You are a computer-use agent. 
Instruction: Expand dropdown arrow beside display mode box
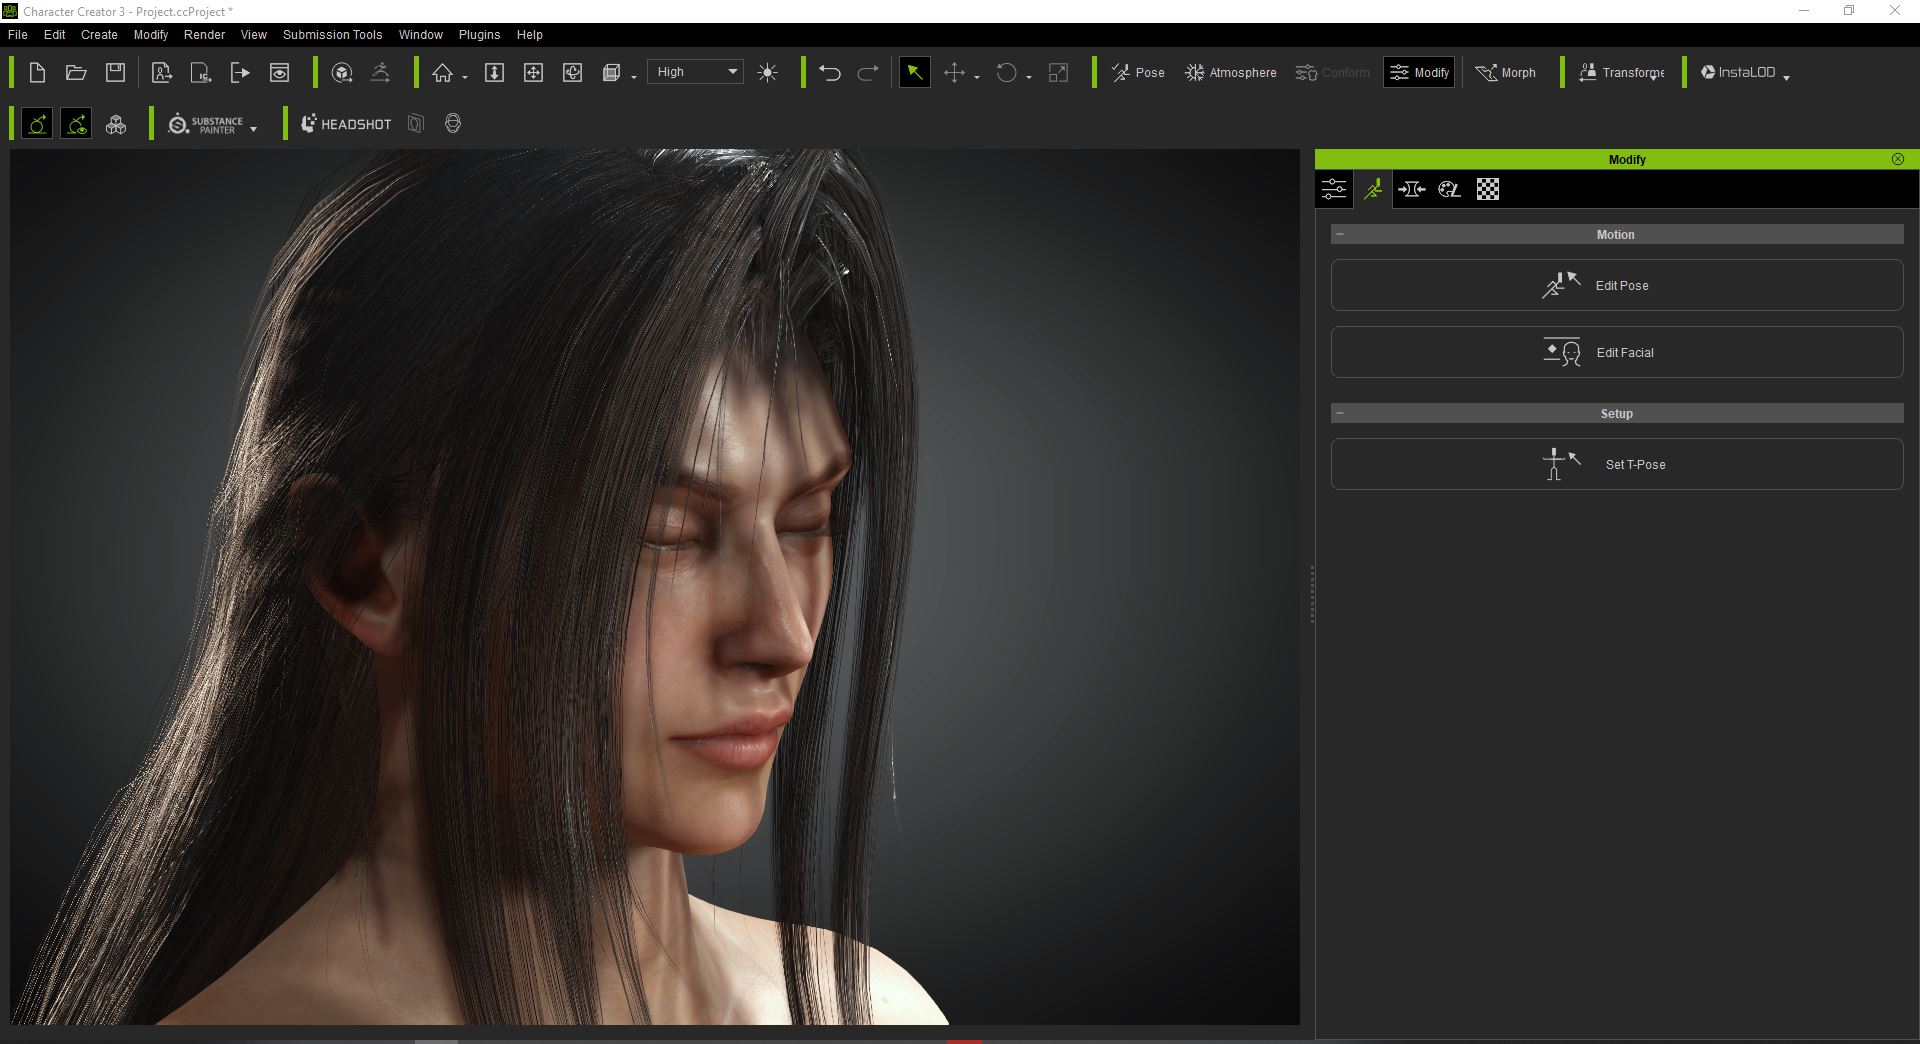tap(634, 77)
